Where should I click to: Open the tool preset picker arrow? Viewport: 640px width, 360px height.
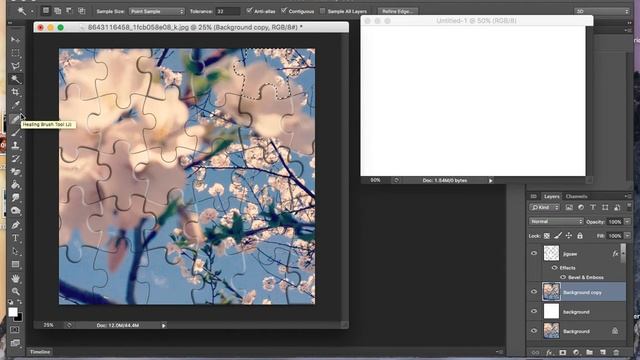[31, 11]
